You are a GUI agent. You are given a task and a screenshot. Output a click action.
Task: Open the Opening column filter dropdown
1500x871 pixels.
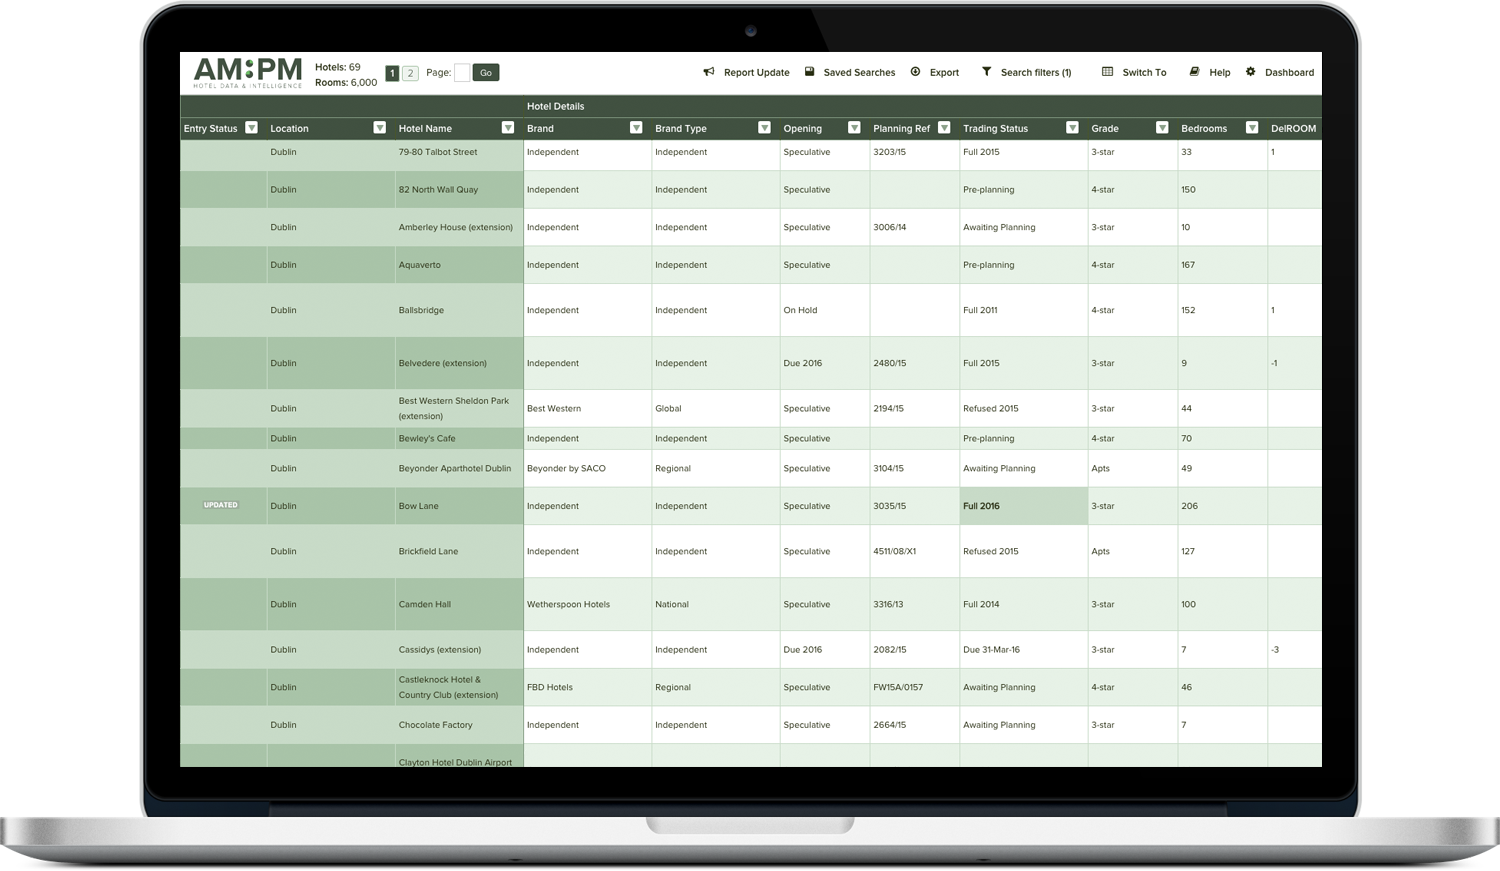pos(854,128)
